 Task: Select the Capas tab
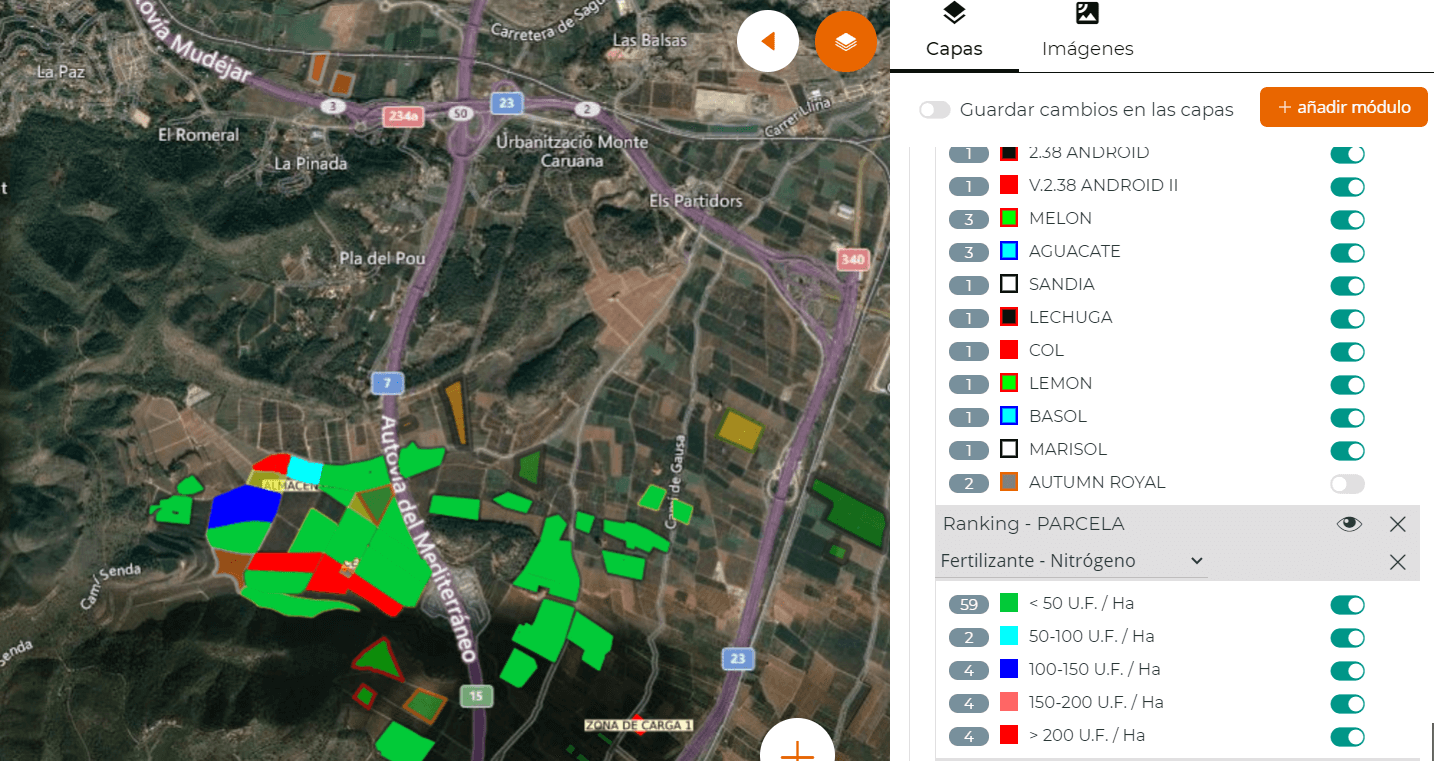coord(954,48)
